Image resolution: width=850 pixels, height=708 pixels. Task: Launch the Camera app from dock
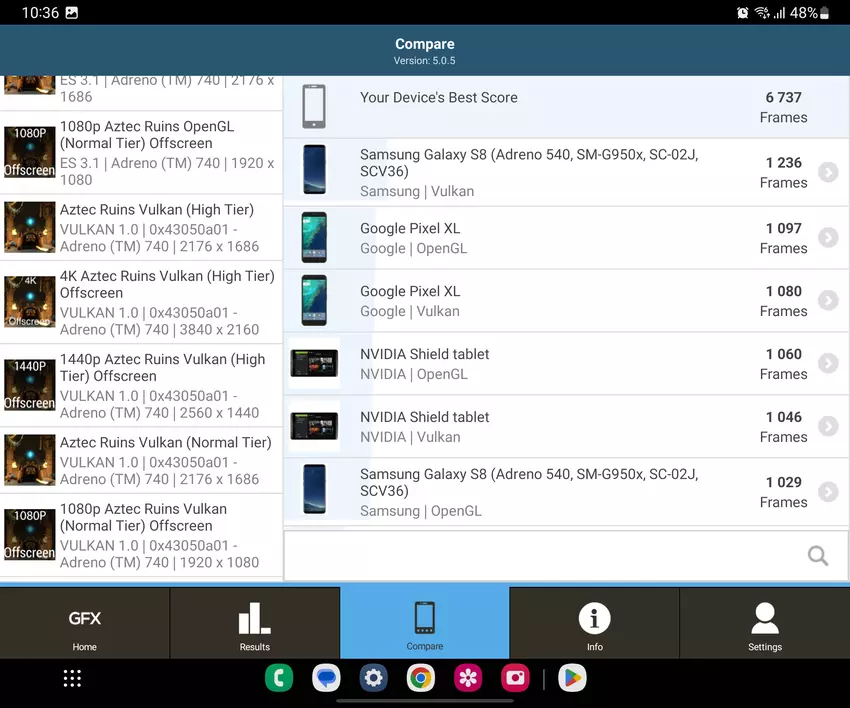pos(516,679)
